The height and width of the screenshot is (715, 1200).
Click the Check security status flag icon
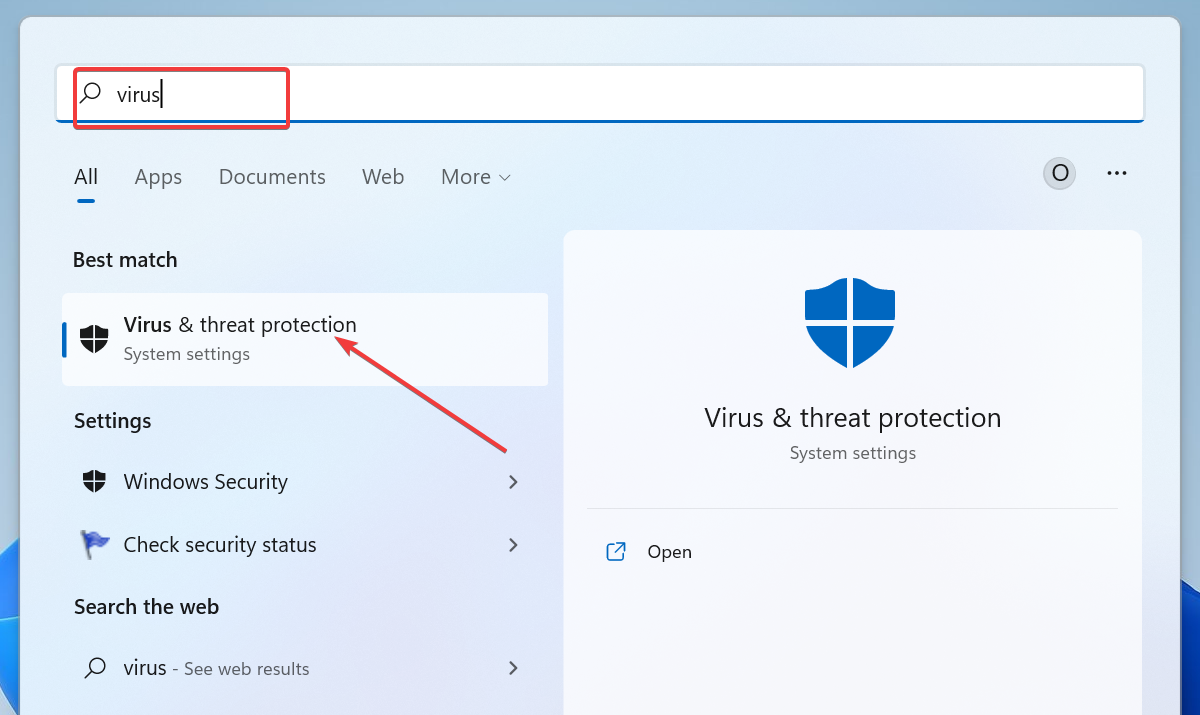coord(93,545)
